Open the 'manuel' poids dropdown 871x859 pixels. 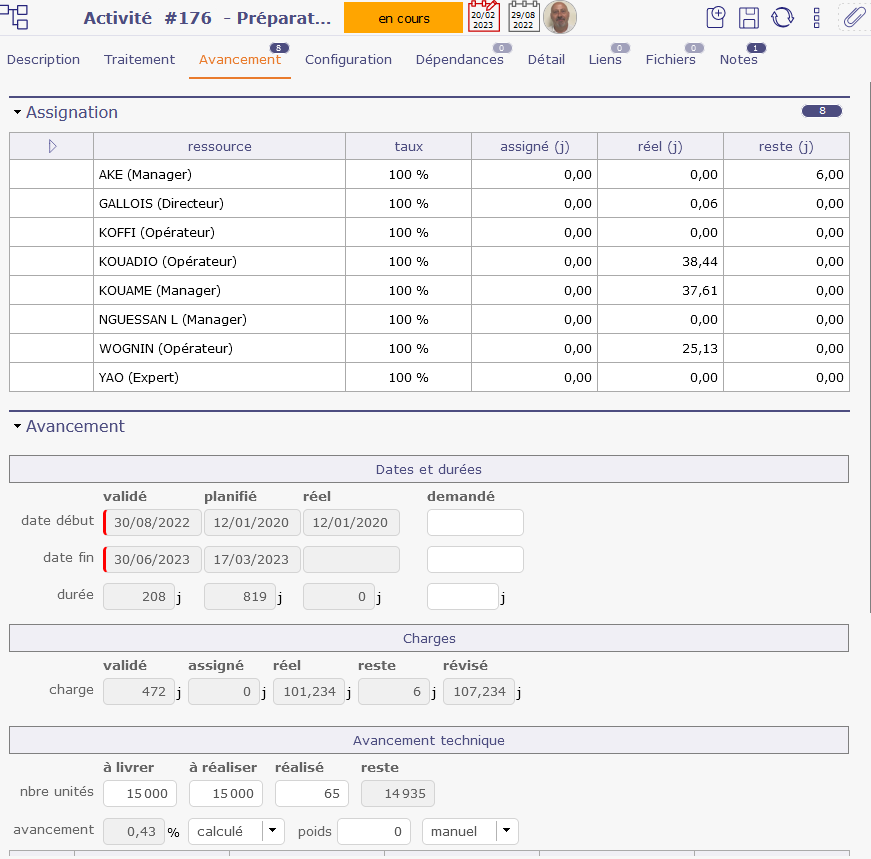pyautogui.click(x=507, y=831)
